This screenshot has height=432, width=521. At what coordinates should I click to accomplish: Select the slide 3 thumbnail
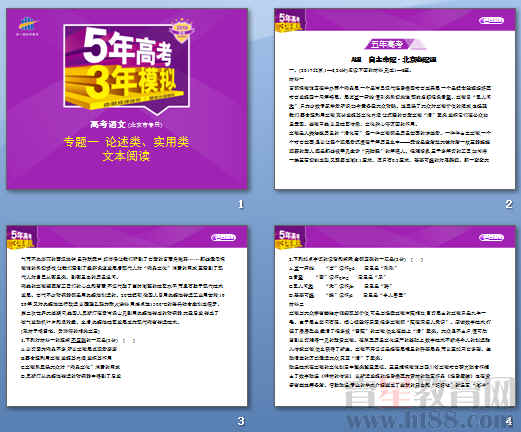(127, 316)
